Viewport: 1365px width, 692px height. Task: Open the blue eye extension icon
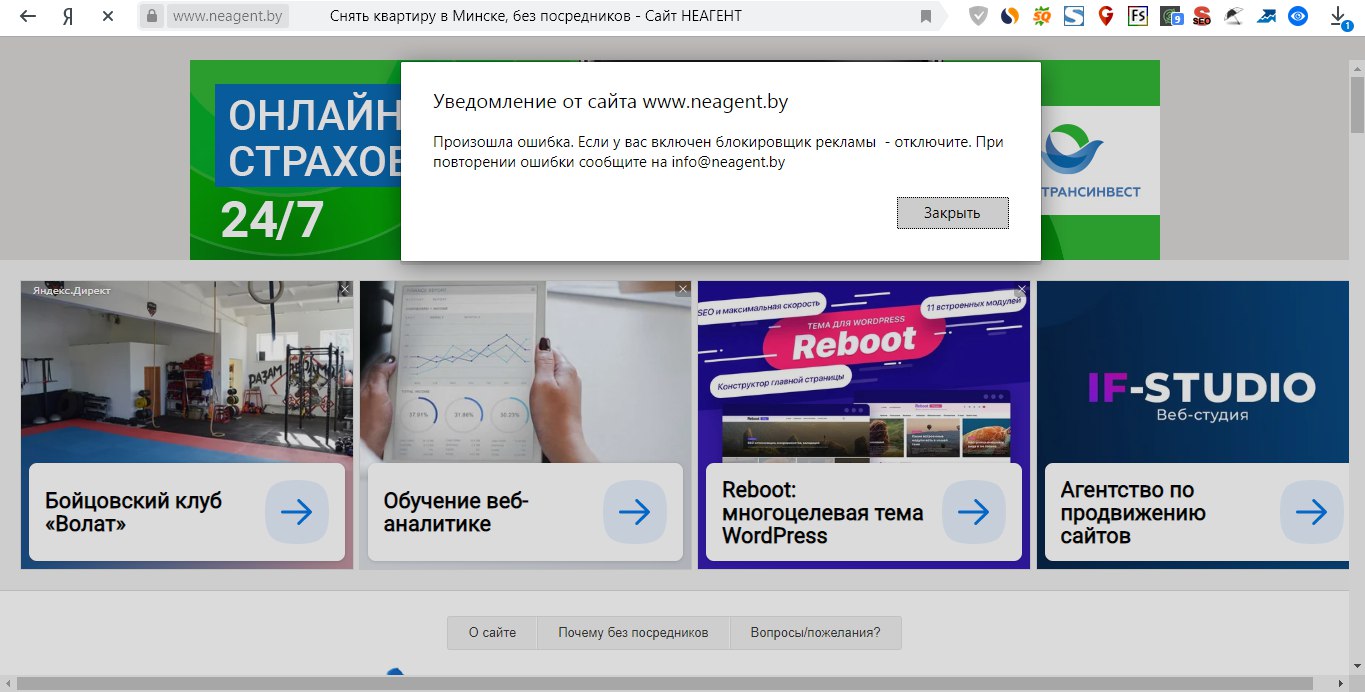pos(1298,16)
